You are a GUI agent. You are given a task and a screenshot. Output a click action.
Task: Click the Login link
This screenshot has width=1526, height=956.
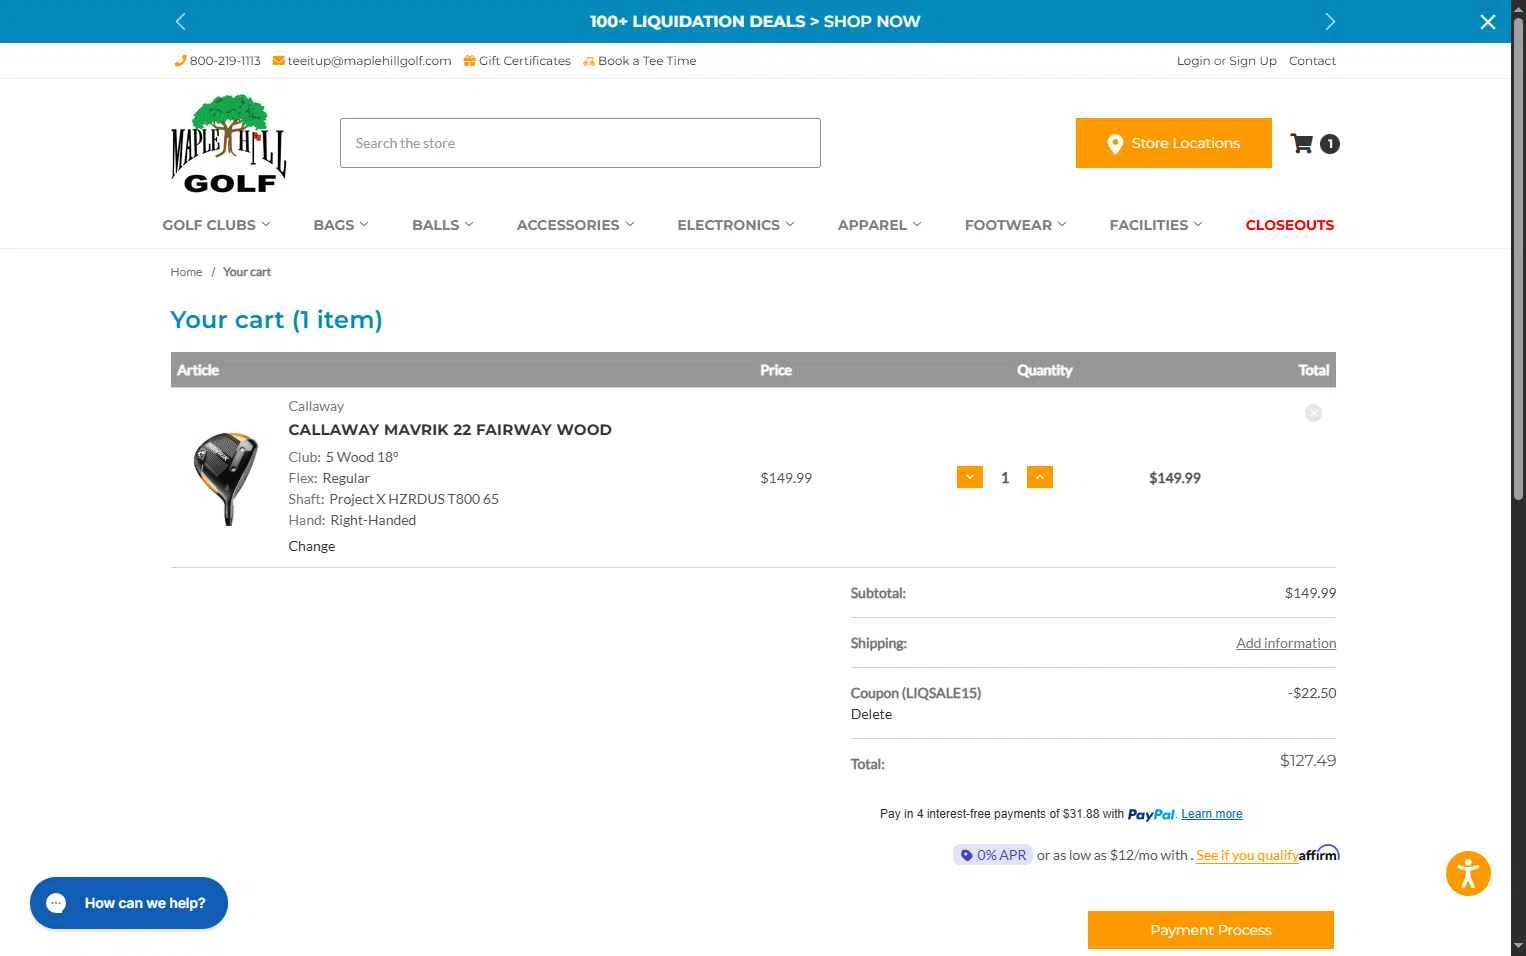pyautogui.click(x=1193, y=61)
